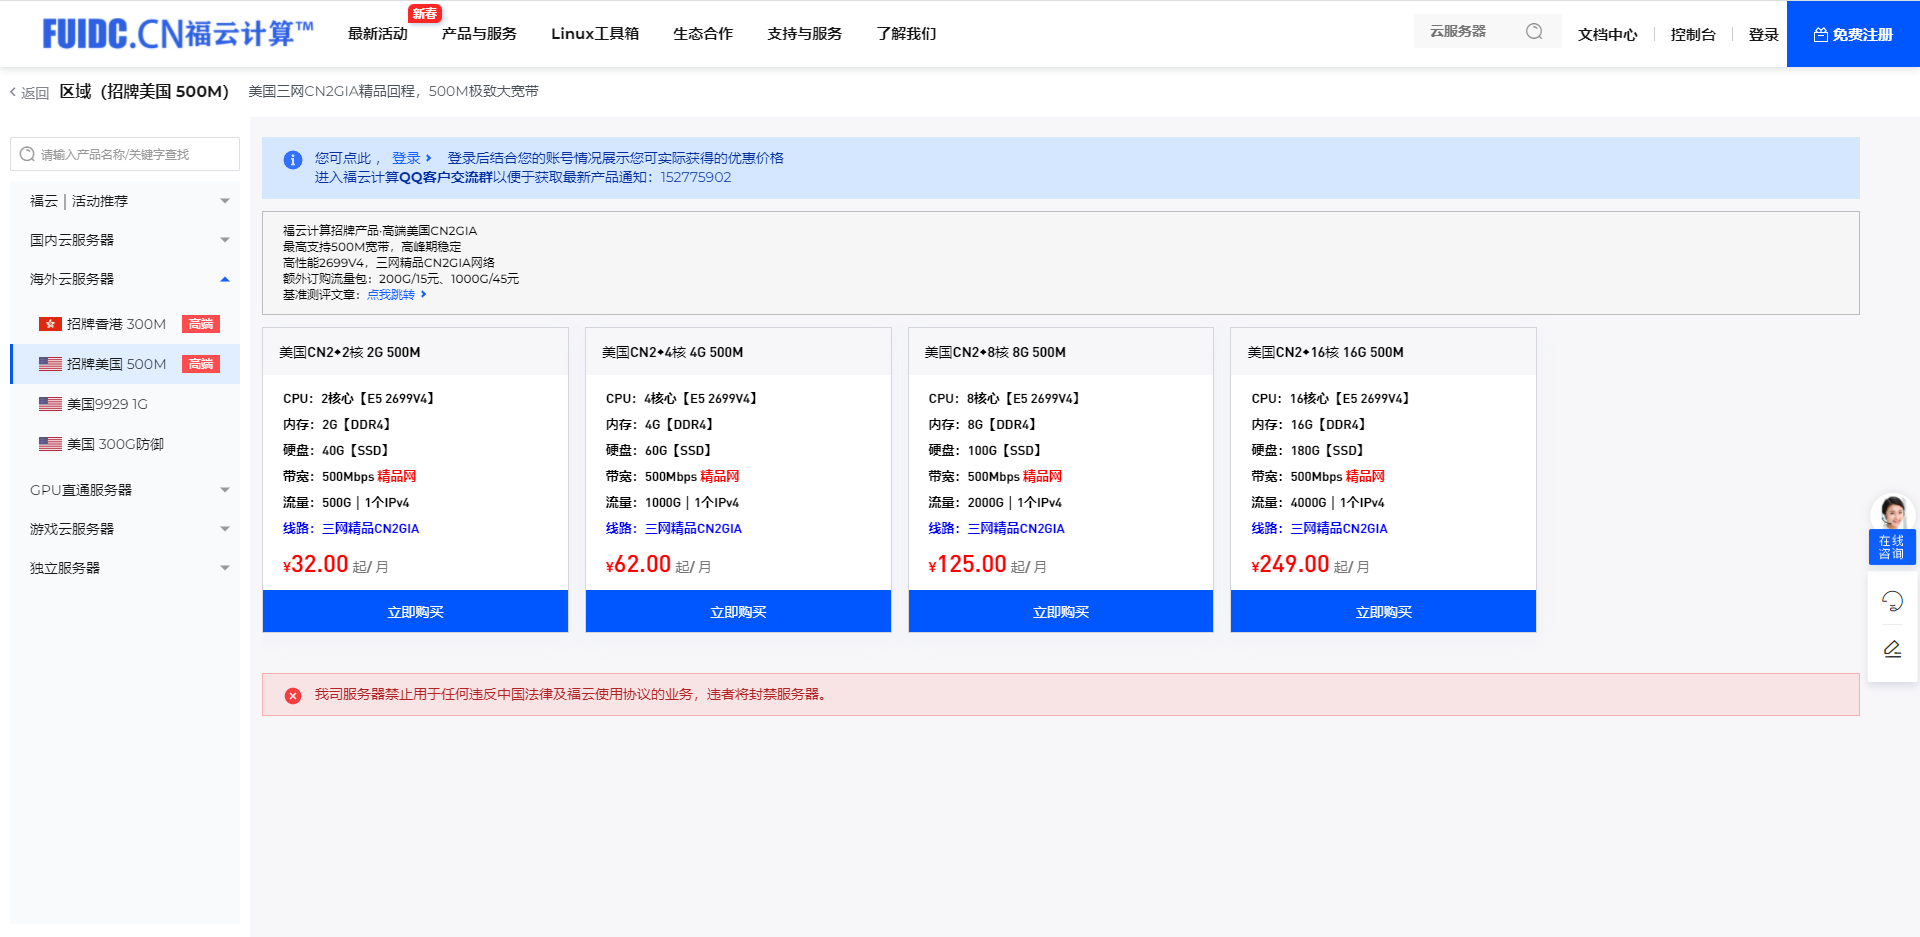Click the 新春 badge above 最新活动

[x=425, y=13]
